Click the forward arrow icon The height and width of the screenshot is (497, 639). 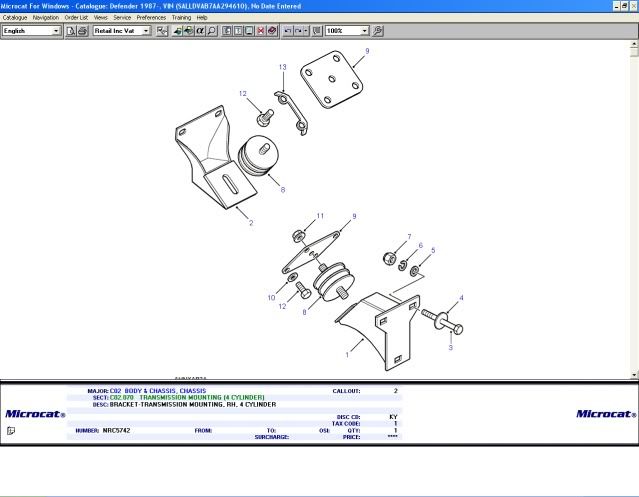click(299, 31)
